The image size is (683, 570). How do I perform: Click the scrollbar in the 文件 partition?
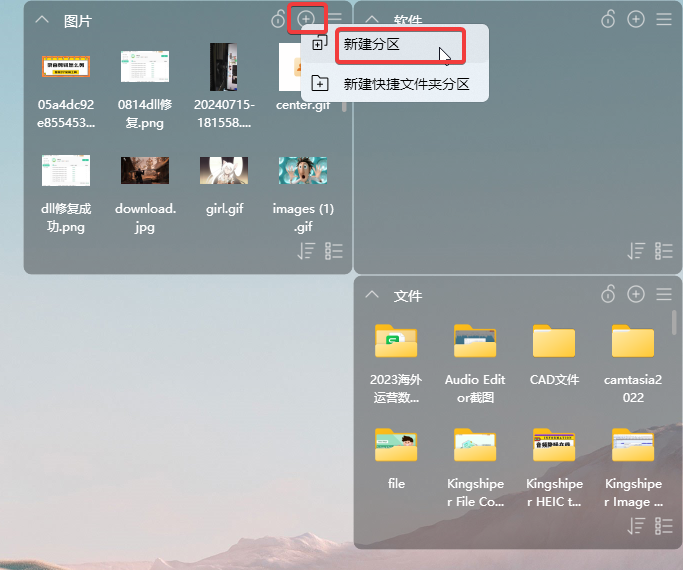click(674, 322)
